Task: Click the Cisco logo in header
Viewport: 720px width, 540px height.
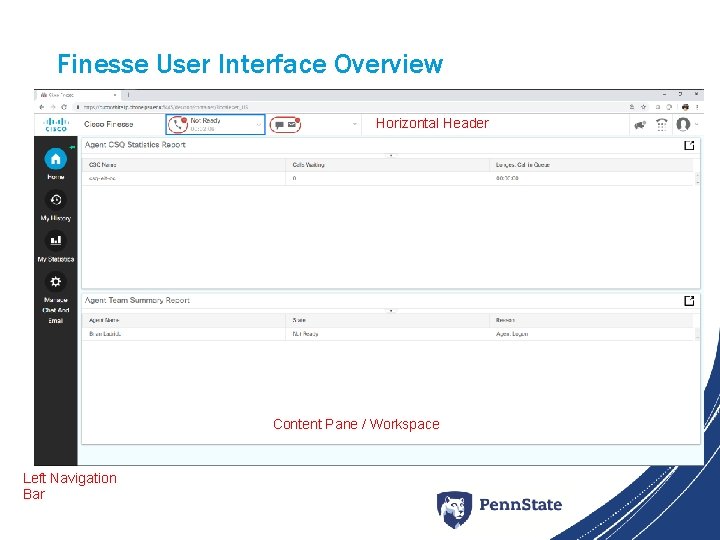Action: (x=56, y=124)
